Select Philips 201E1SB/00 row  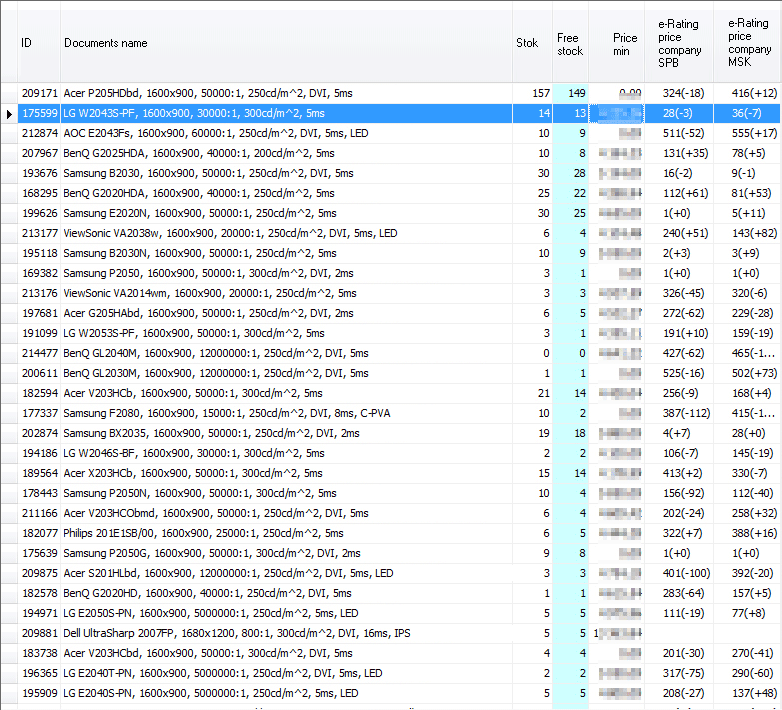(286, 533)
